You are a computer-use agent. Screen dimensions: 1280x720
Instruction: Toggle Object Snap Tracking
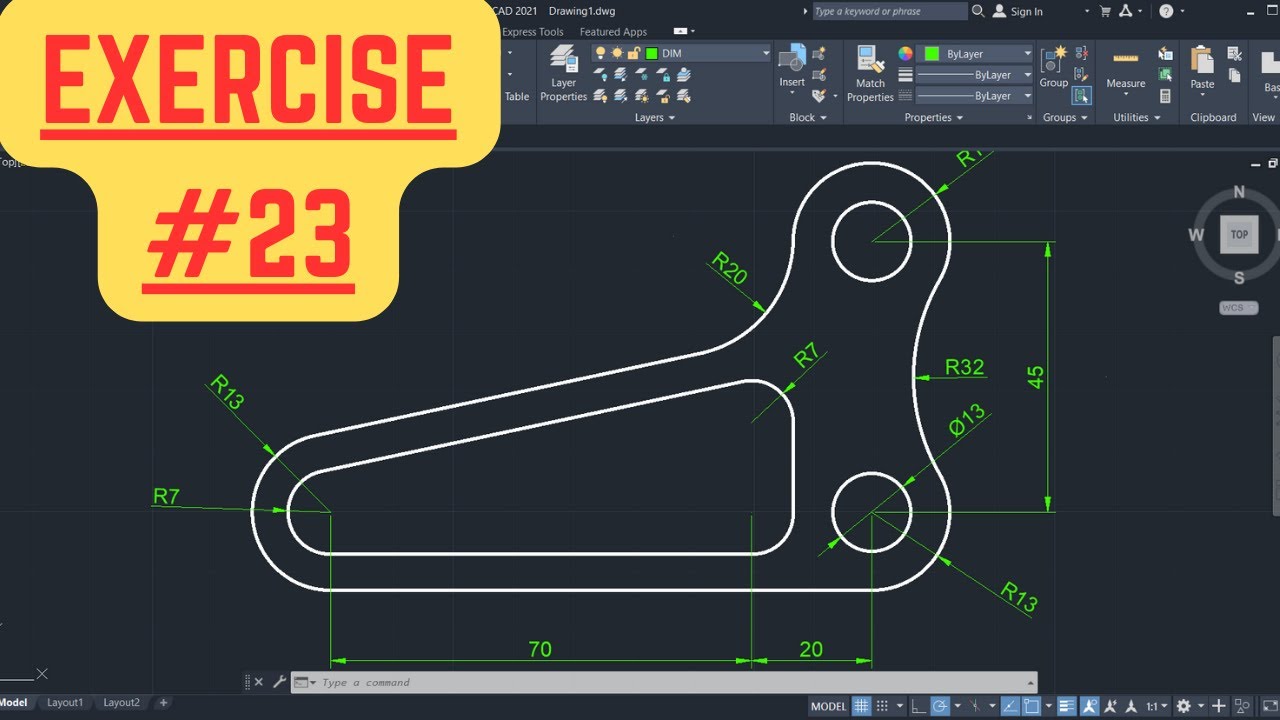click(1010, 706)
